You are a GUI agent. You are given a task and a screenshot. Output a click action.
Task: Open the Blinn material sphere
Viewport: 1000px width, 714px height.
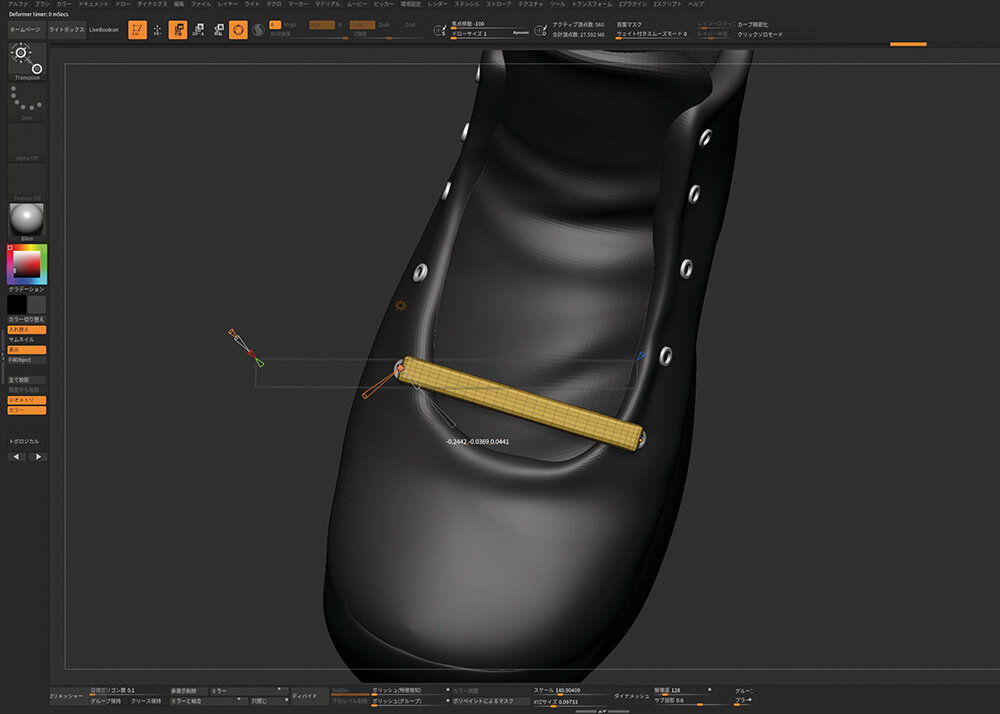click(27, 222)
